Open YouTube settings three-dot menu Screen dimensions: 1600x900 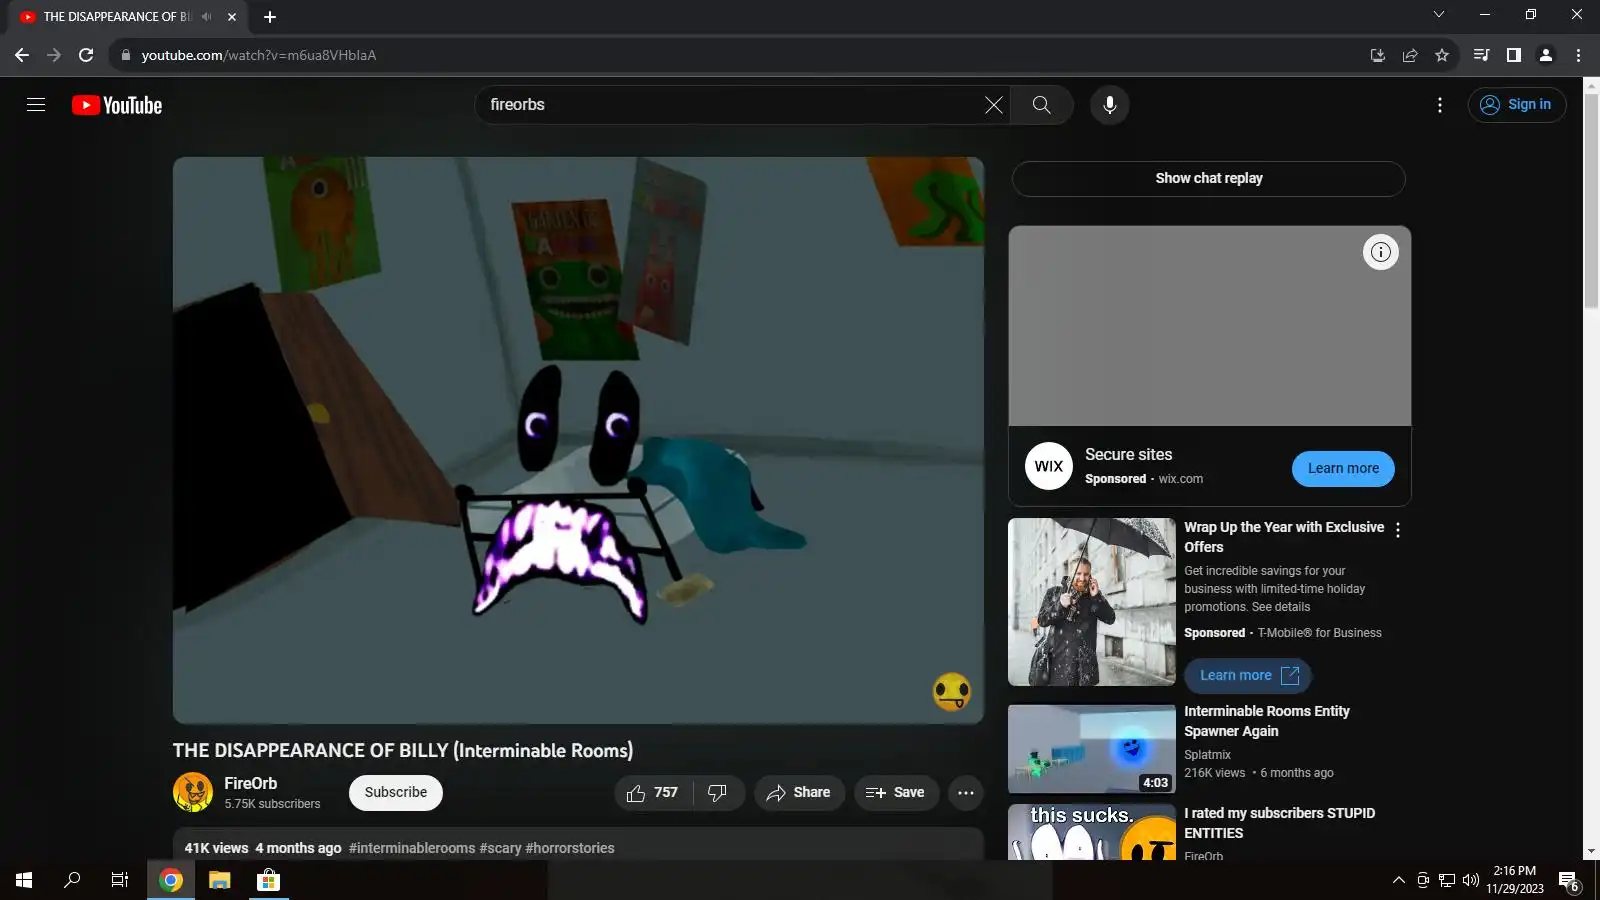pyautogui.click(x=1439, y=105)
